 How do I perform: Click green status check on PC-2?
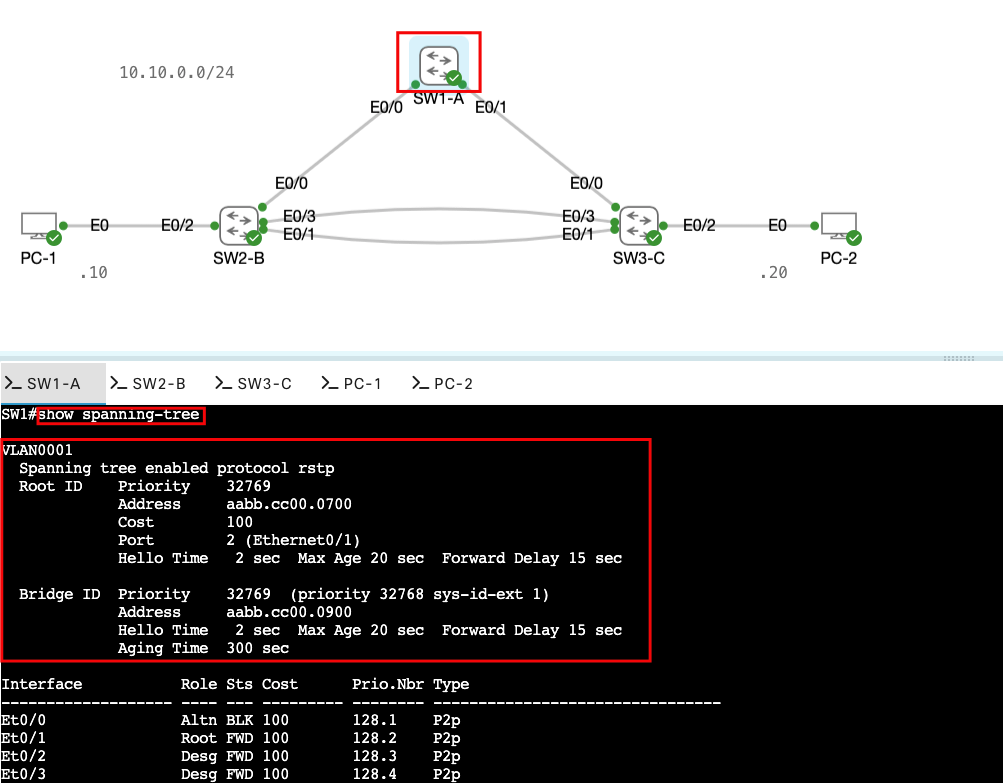click(x=854, y=238)
